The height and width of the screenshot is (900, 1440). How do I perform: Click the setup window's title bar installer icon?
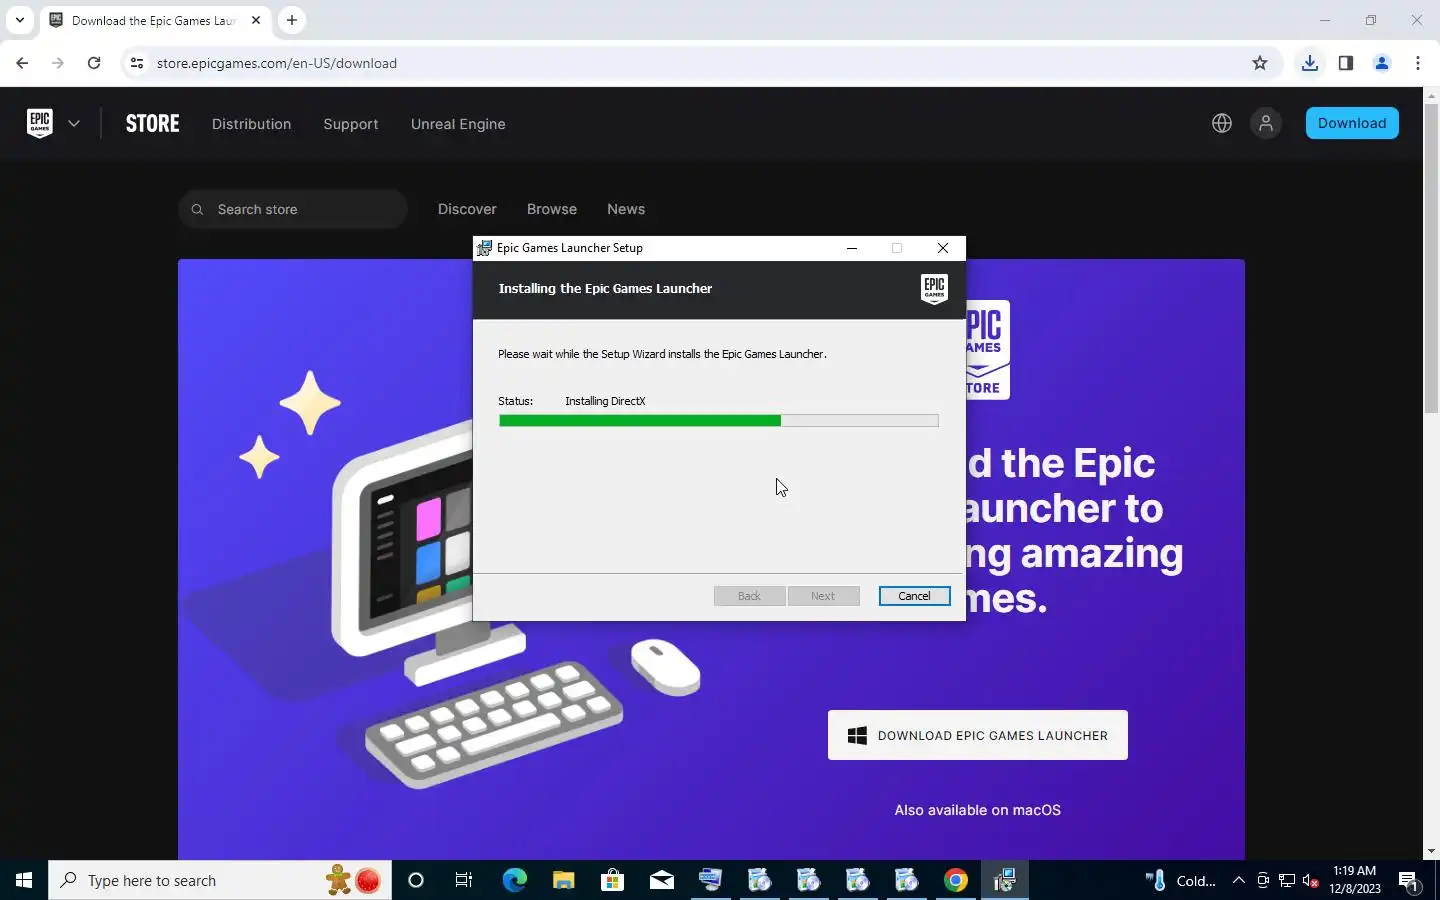(484, 248)
